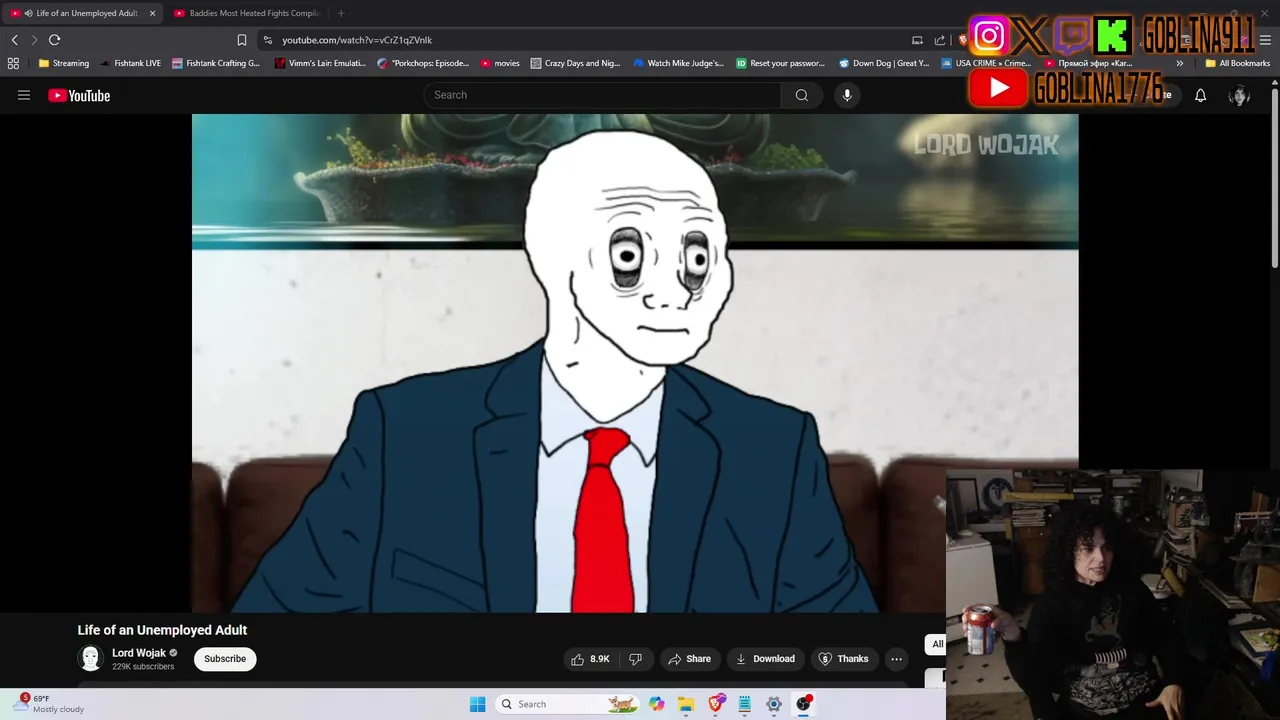
Task: Open the Fishtank Crafting G... bookmark
Action: (x=216, y=63)
